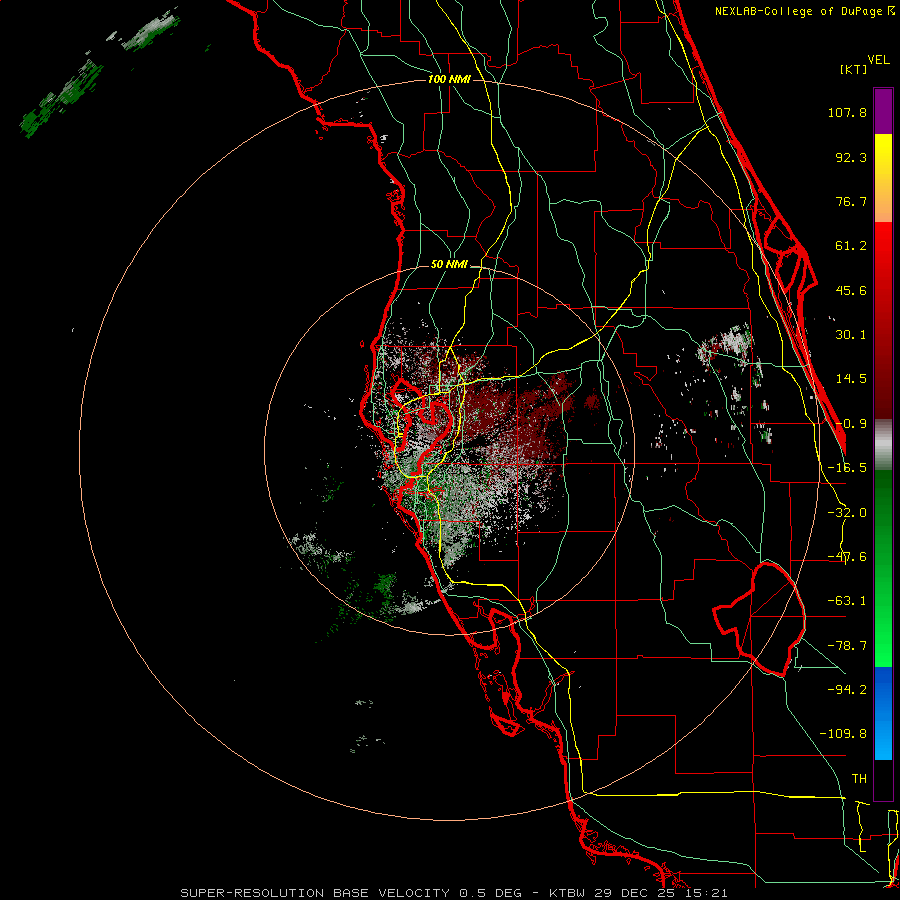Click the 107.8 scale value

(x=847, y=112)
